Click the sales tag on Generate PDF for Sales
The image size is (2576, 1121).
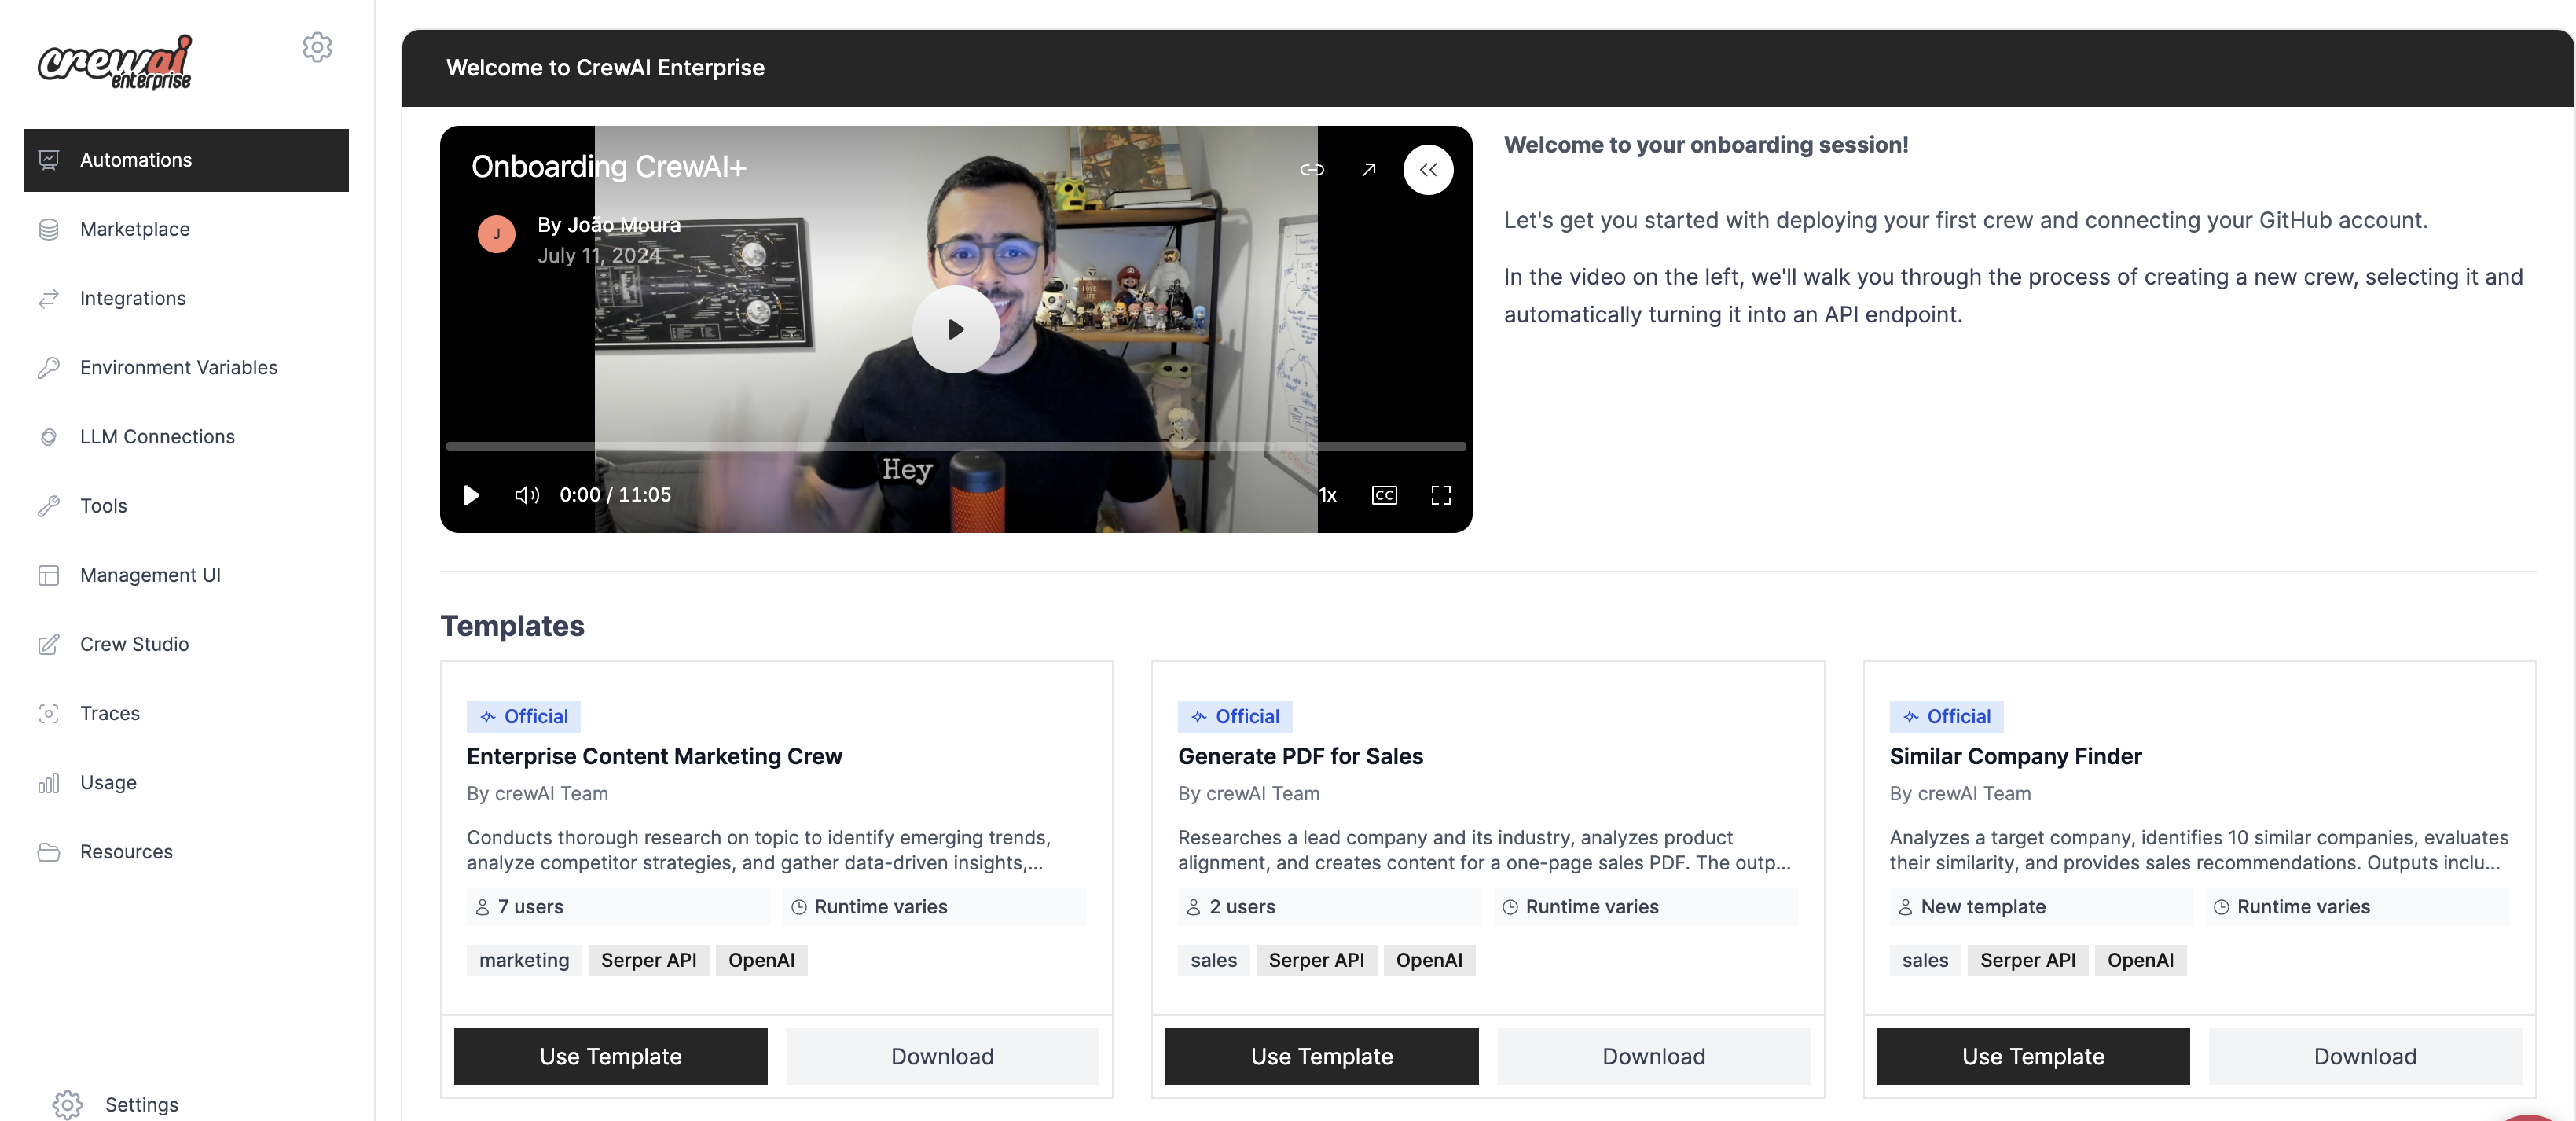coord(1213,960)
